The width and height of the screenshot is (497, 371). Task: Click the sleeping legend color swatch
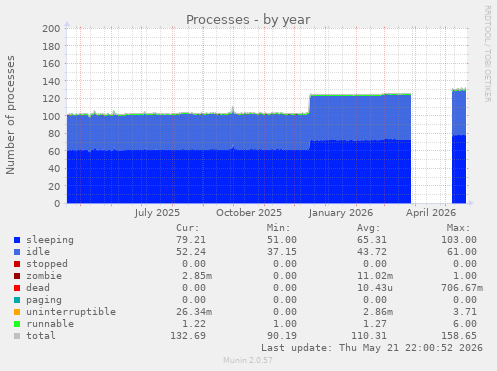(x=17, y=240)
